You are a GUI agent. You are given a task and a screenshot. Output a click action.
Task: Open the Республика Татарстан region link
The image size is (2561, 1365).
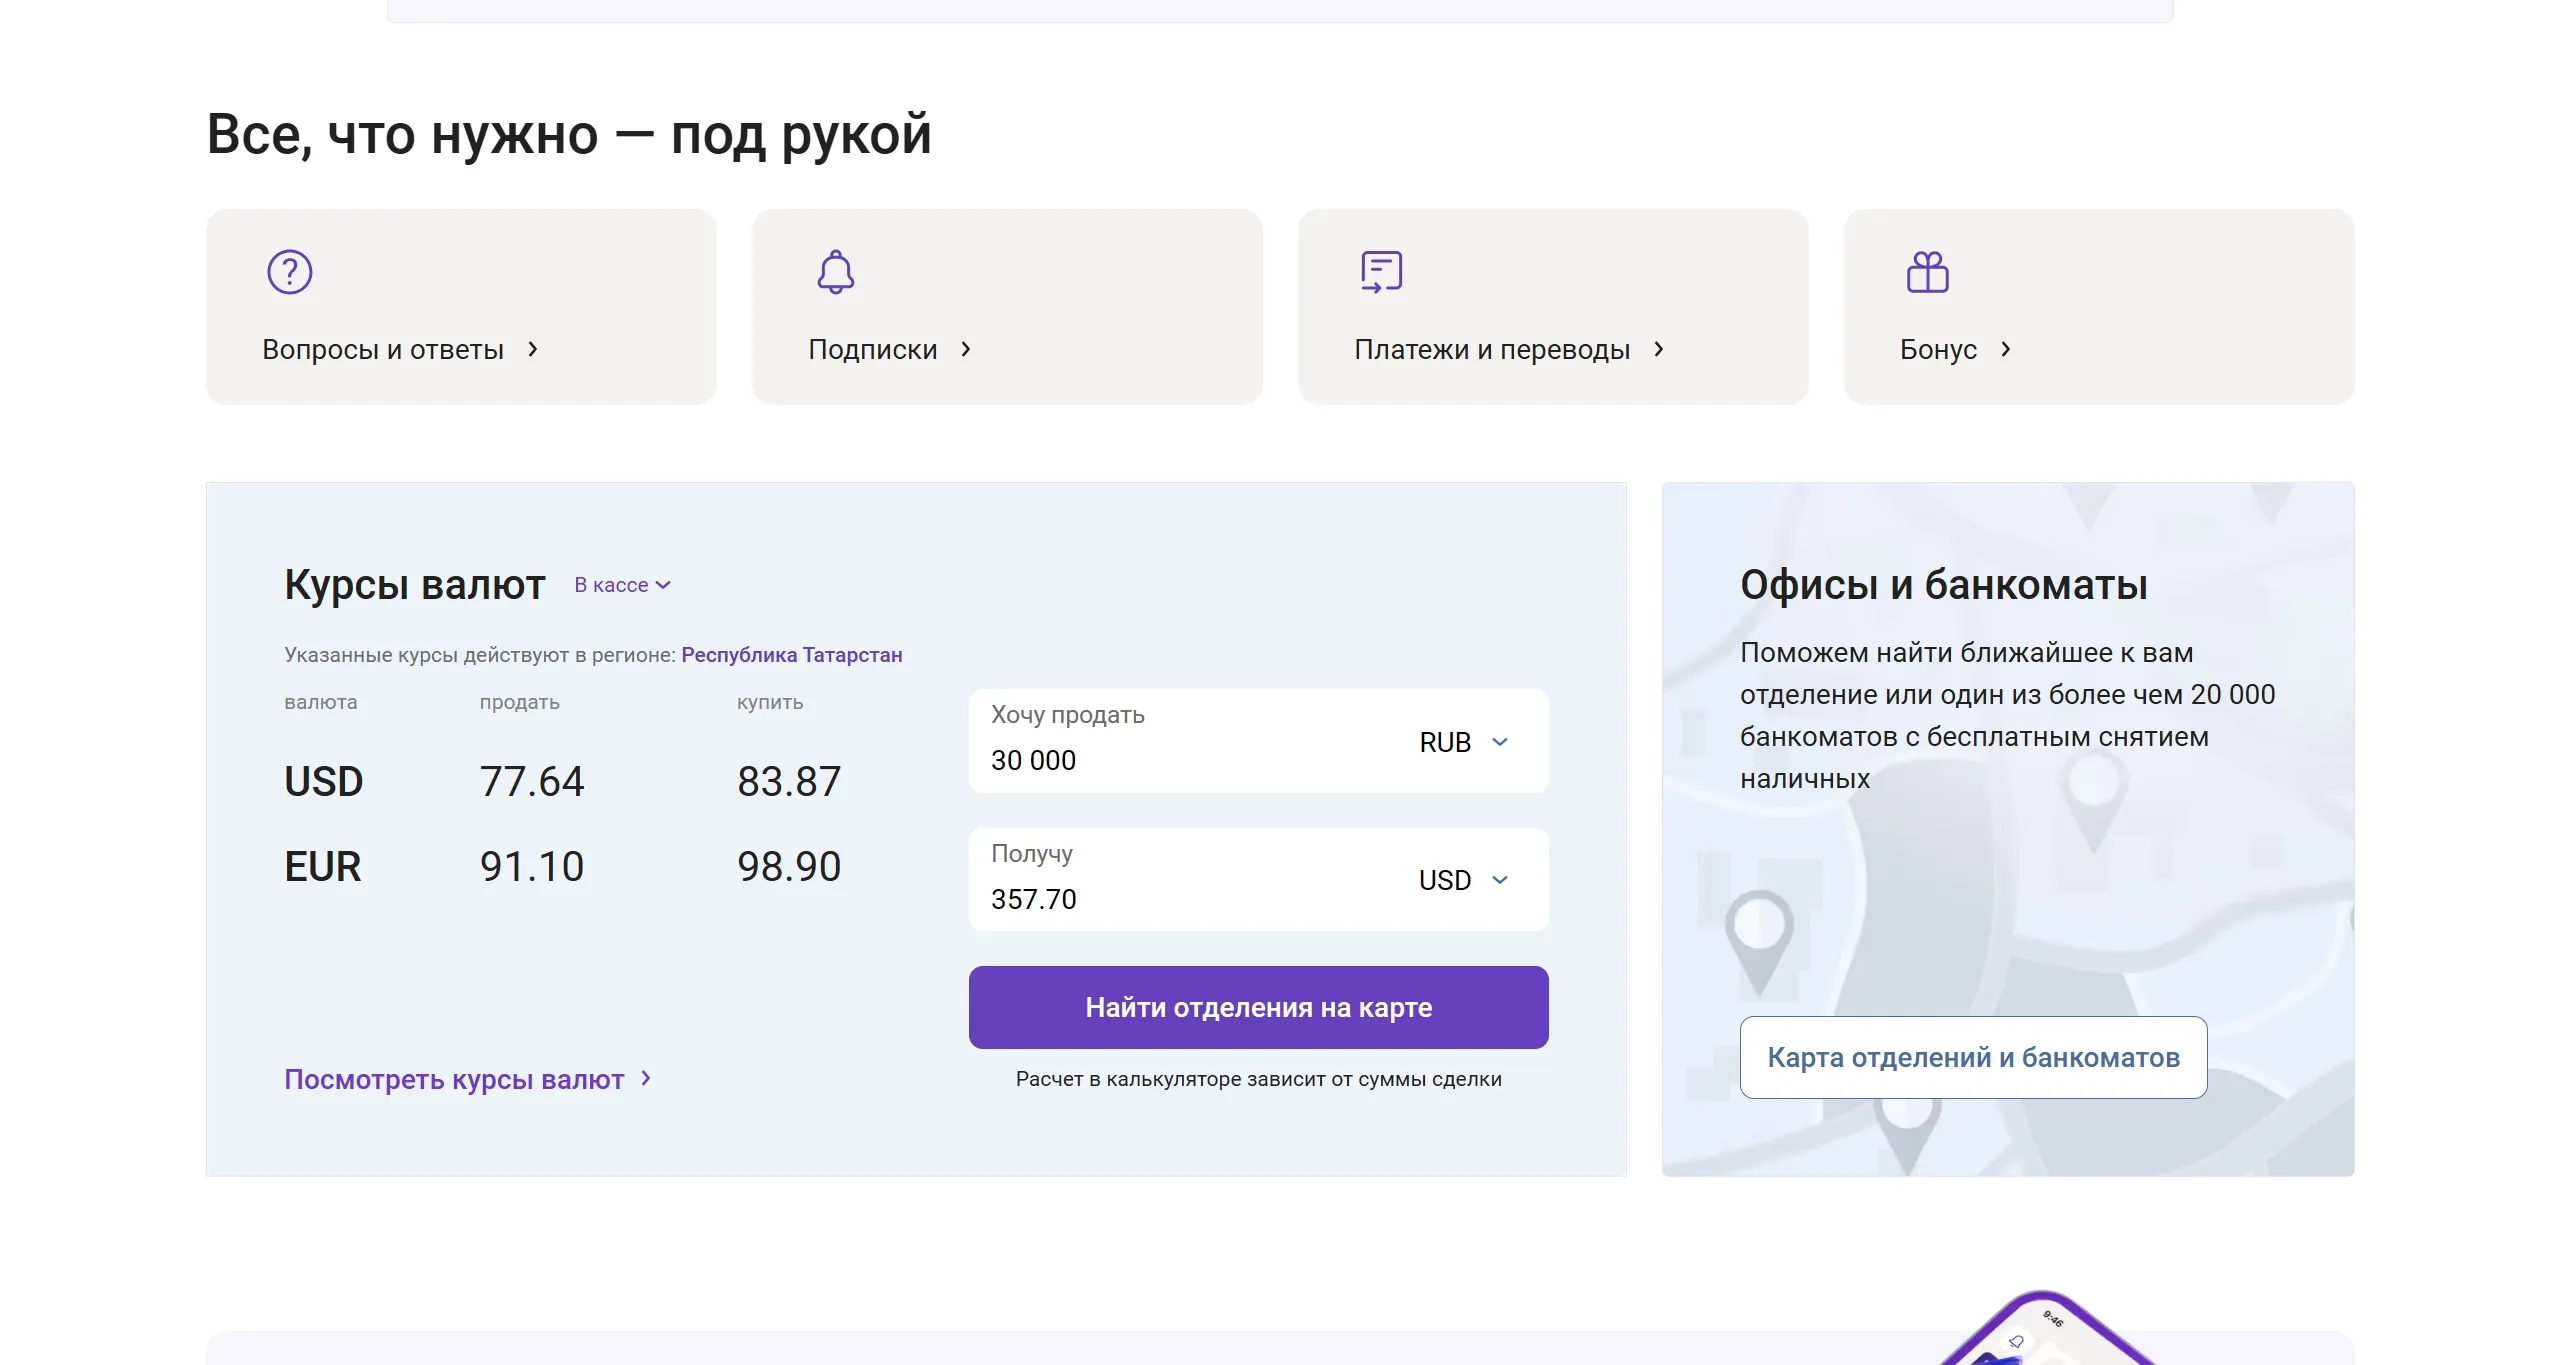(x=791, y=655)
